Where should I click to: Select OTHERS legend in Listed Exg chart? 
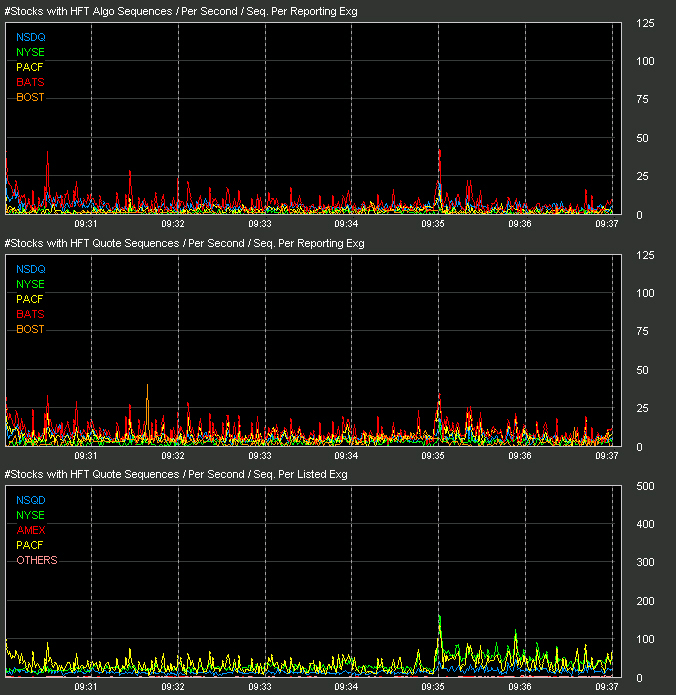coord(37,560)
